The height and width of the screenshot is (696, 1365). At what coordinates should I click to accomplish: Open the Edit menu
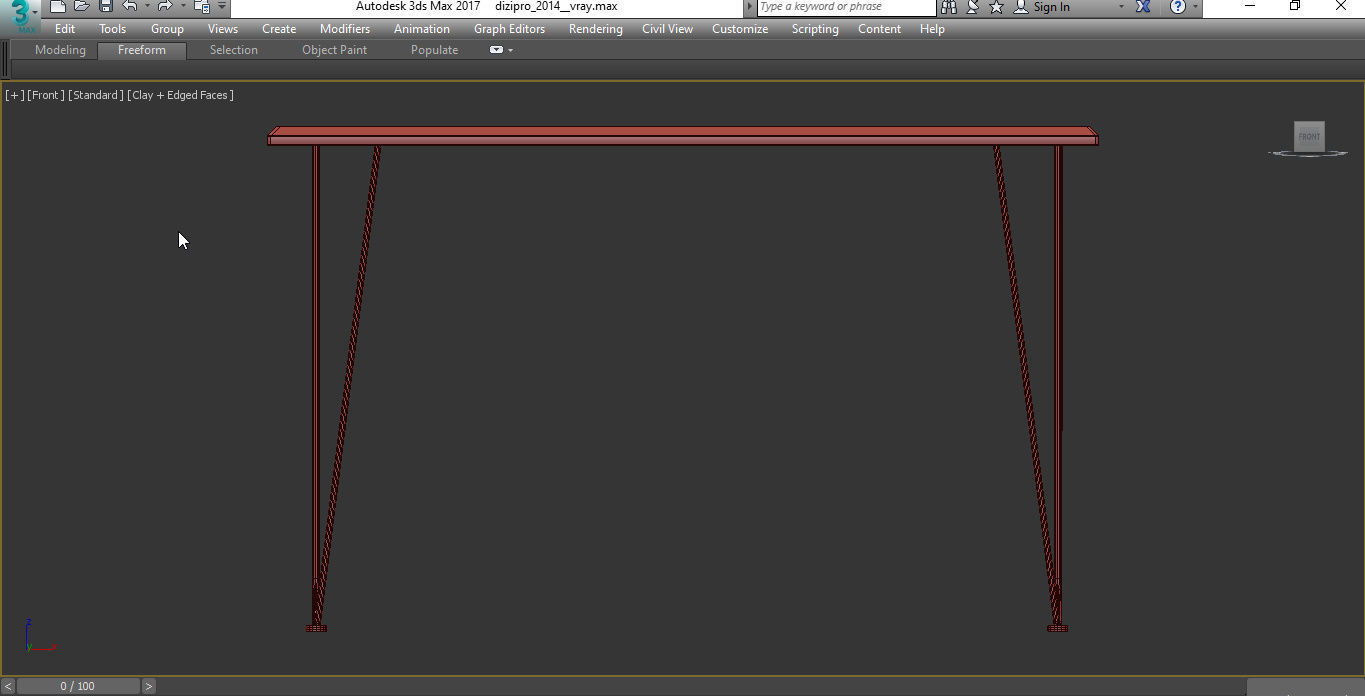click(x=65, y=29)
